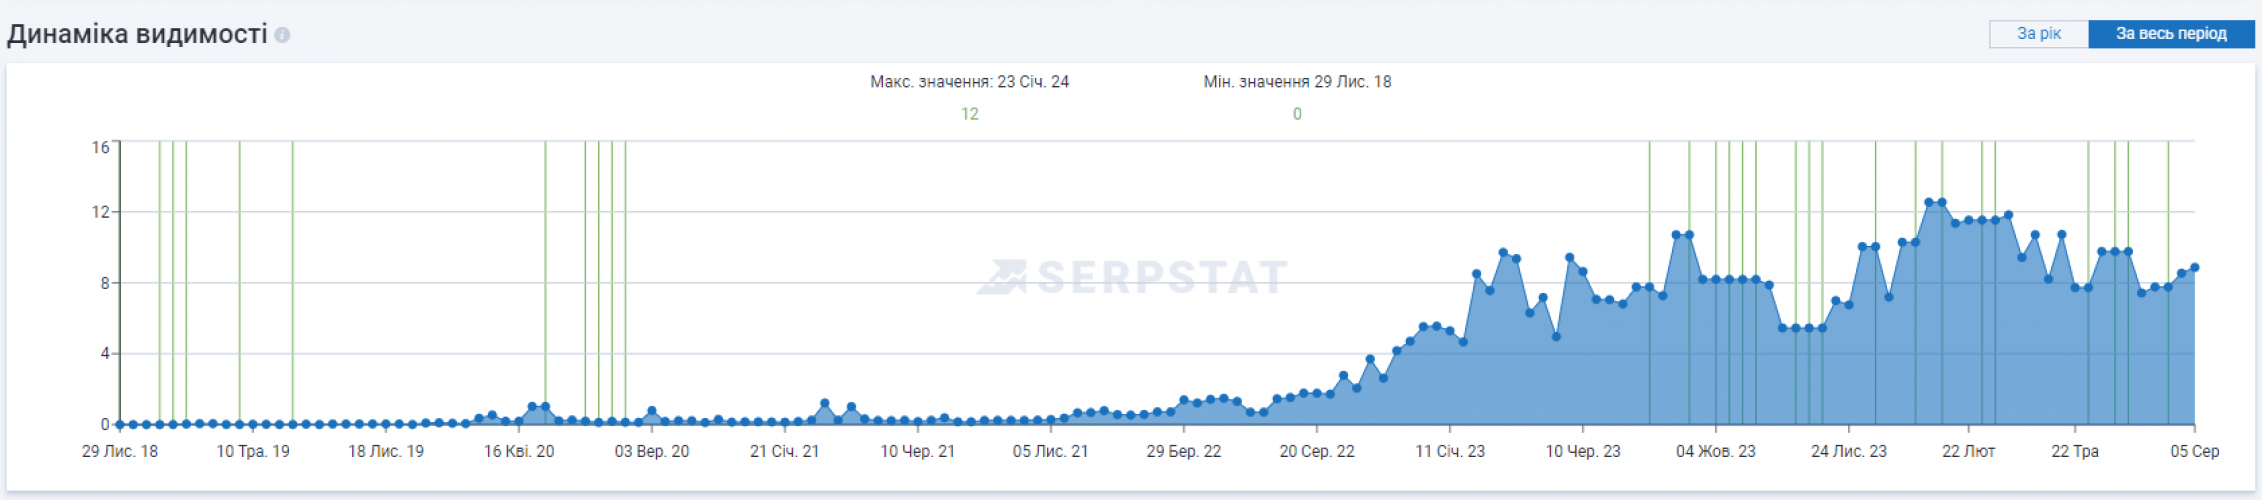Viewport: 2262px width, 500px height.
Task: Click the 16 Кві. 20 axis date
Action: [x=519, y=452]
